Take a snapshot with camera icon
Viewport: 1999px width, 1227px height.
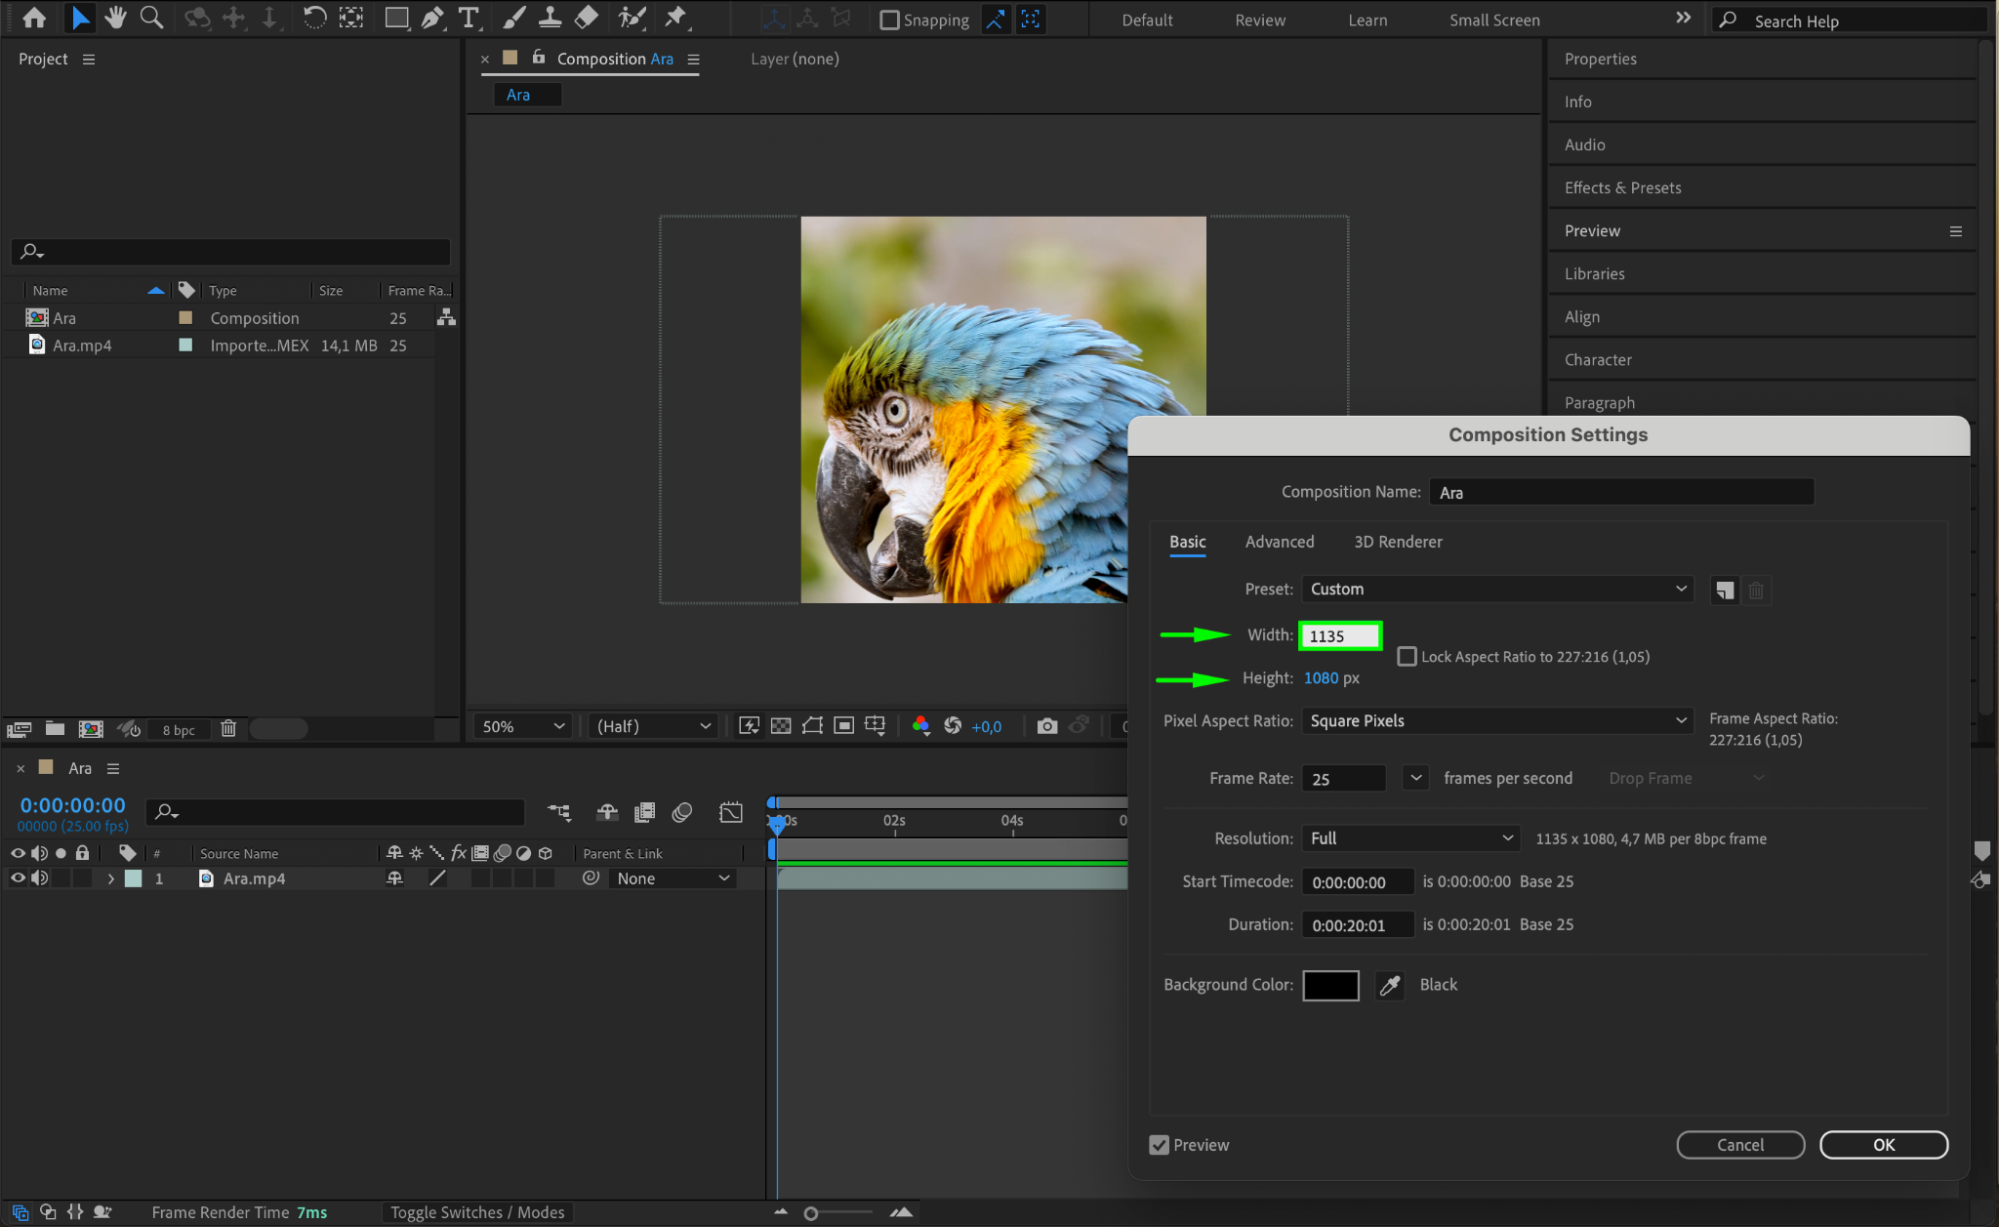[x=1046, y=726]
